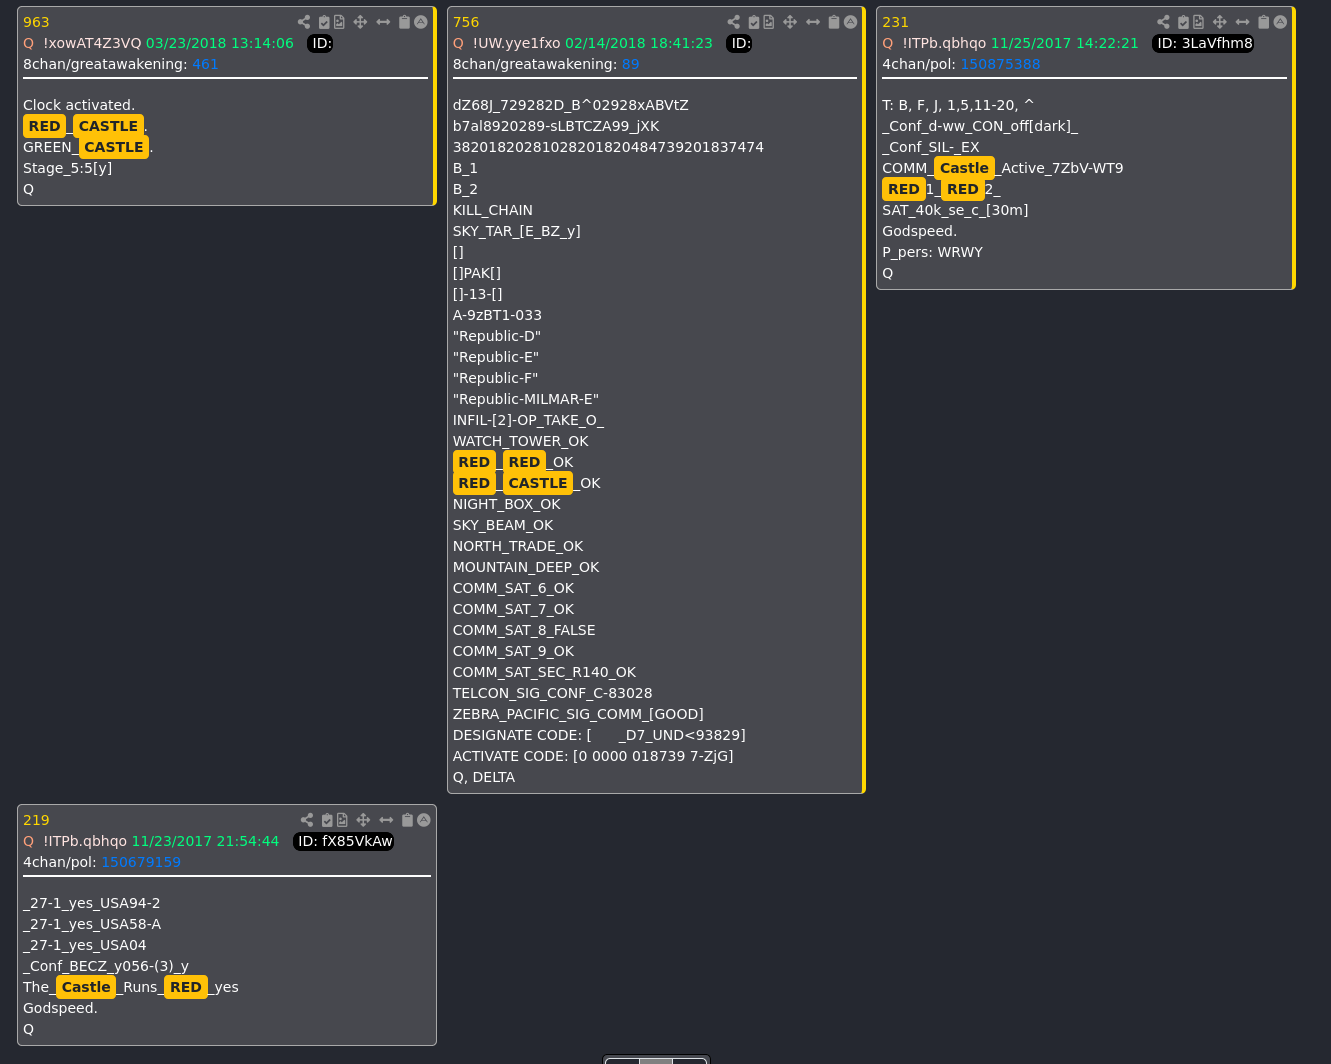1331x1064 pixels.
Task: Click highlighted Castle in COMM_Castle_Active line
Action: point(964,168)
